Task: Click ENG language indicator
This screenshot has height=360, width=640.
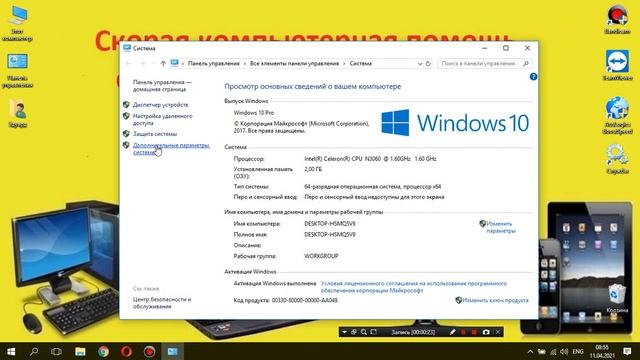Action: pos(578,351)
